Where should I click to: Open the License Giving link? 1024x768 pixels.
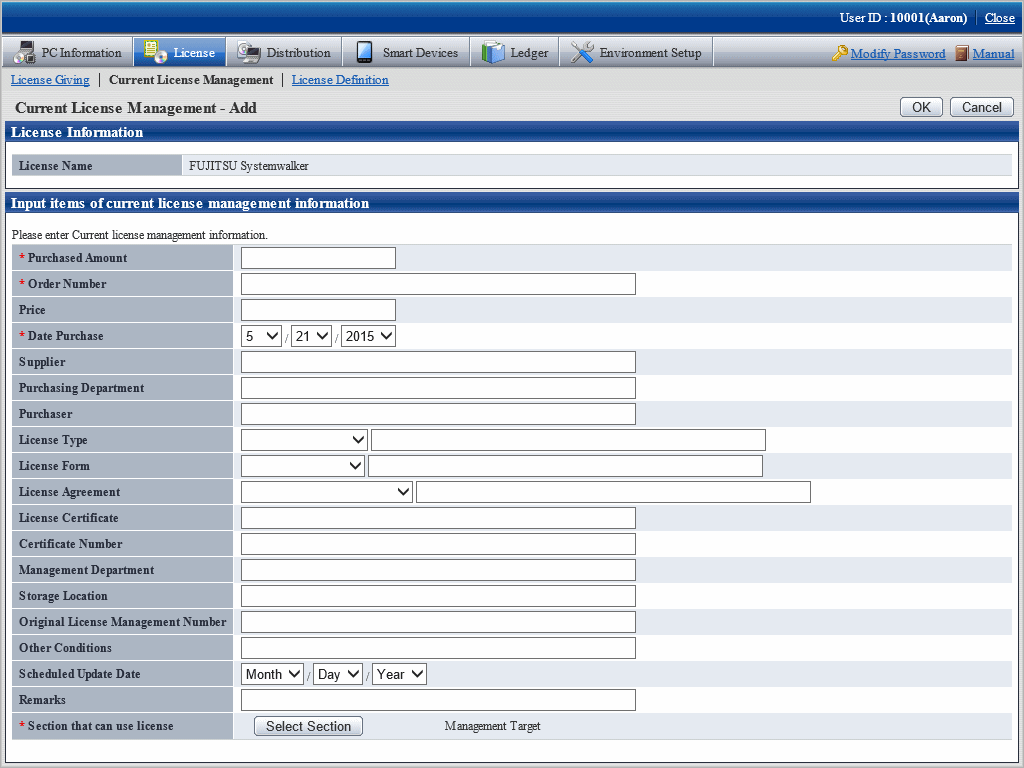click(x=50, y=80)
